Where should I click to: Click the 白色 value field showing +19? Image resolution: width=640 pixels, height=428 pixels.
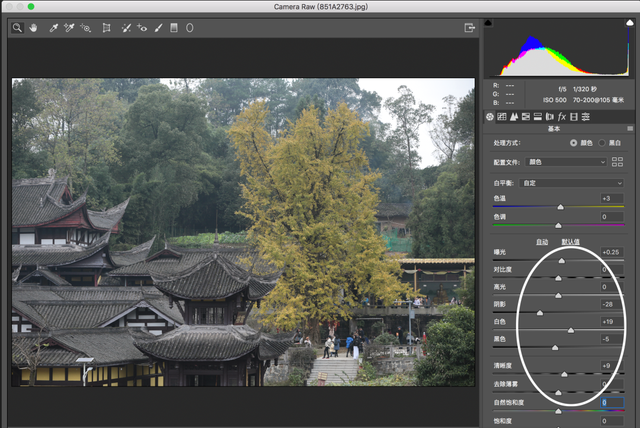[612, 322]
